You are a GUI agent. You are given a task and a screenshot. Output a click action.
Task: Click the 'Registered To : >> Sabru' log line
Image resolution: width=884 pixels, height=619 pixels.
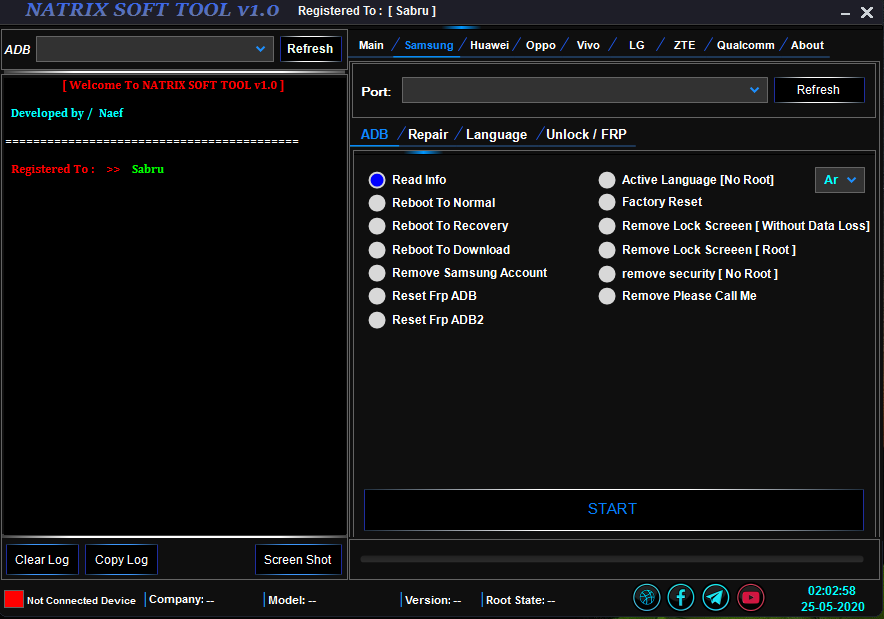coord(87,169)
